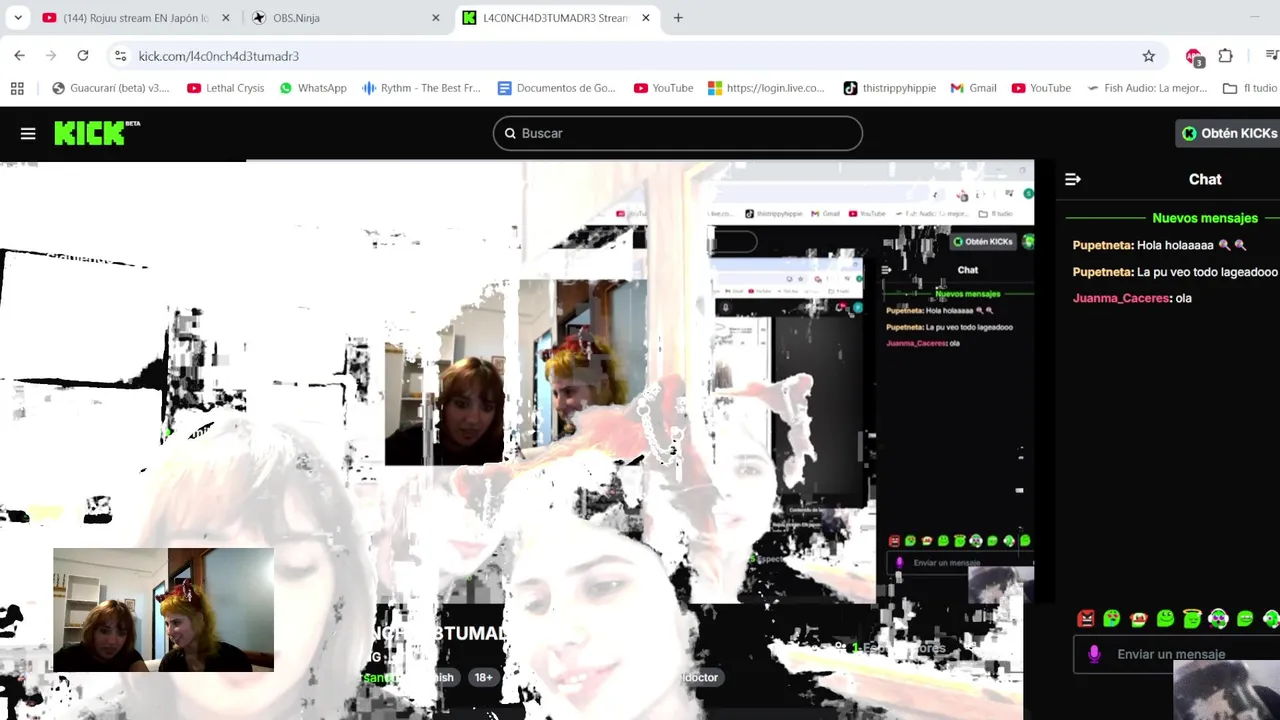Click the small webcam overlay thumbnail
This screenshot has height=720, width=1280.
coord(163,609)
